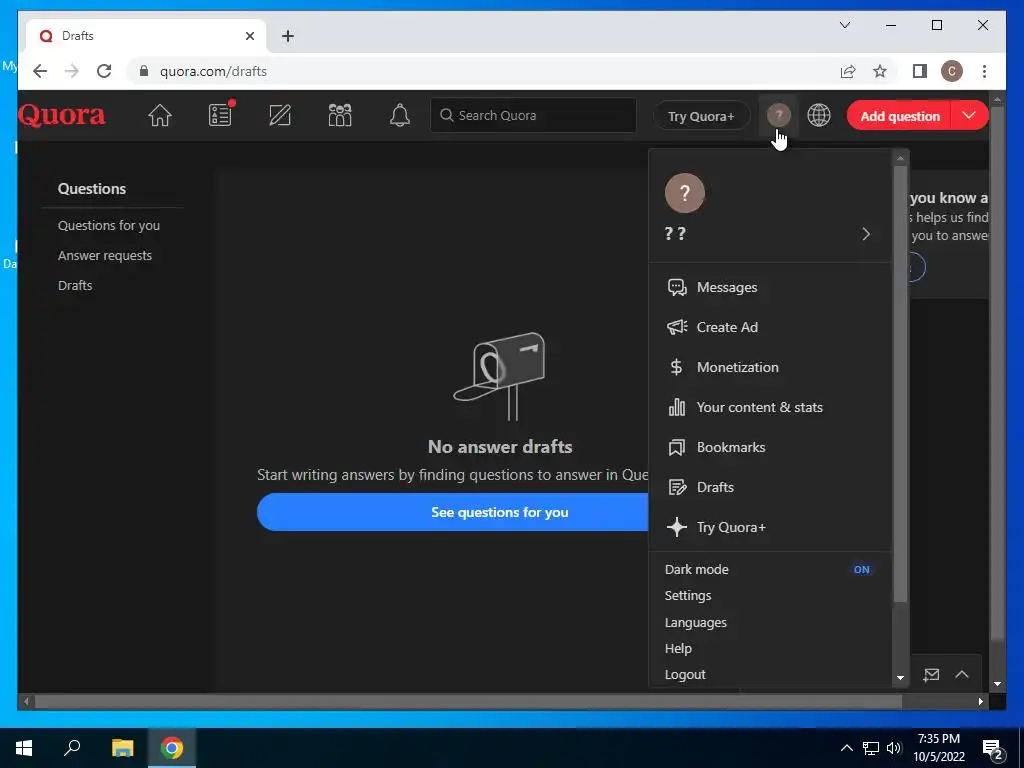
Task: Open Messages from profile menu
Action: point(771,287)
